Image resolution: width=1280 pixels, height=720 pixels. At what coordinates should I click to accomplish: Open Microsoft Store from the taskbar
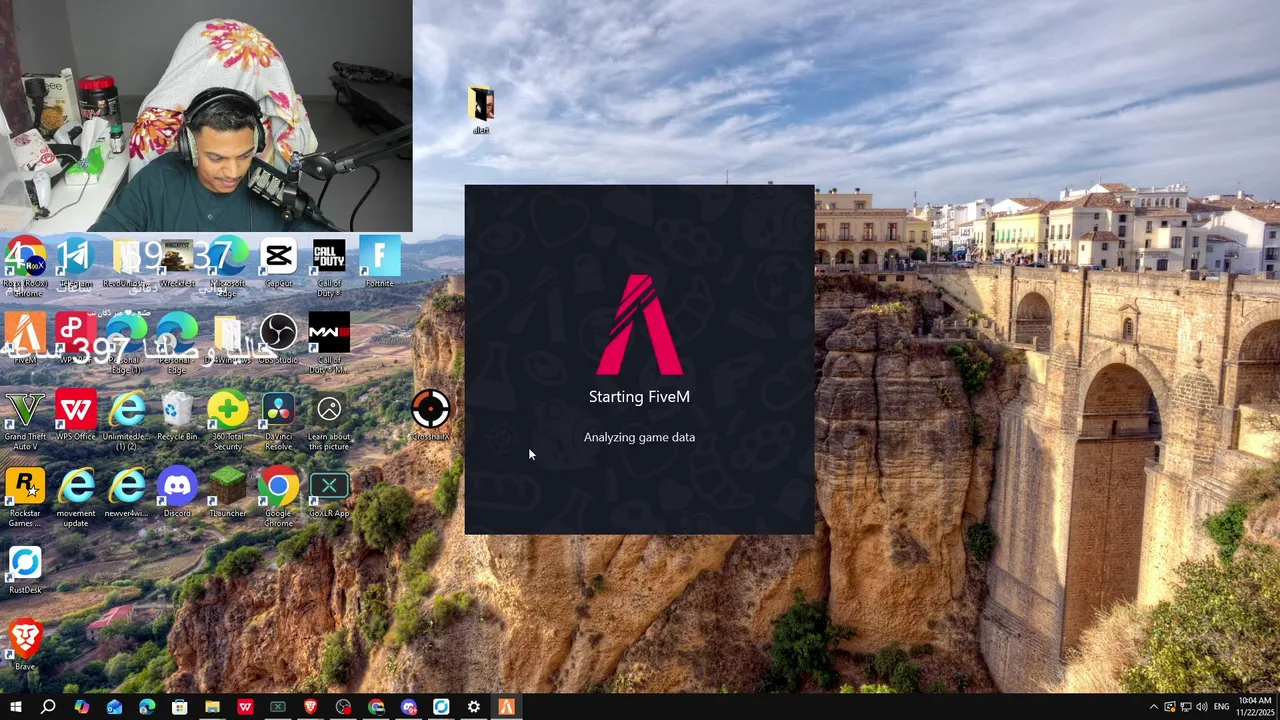179,707
